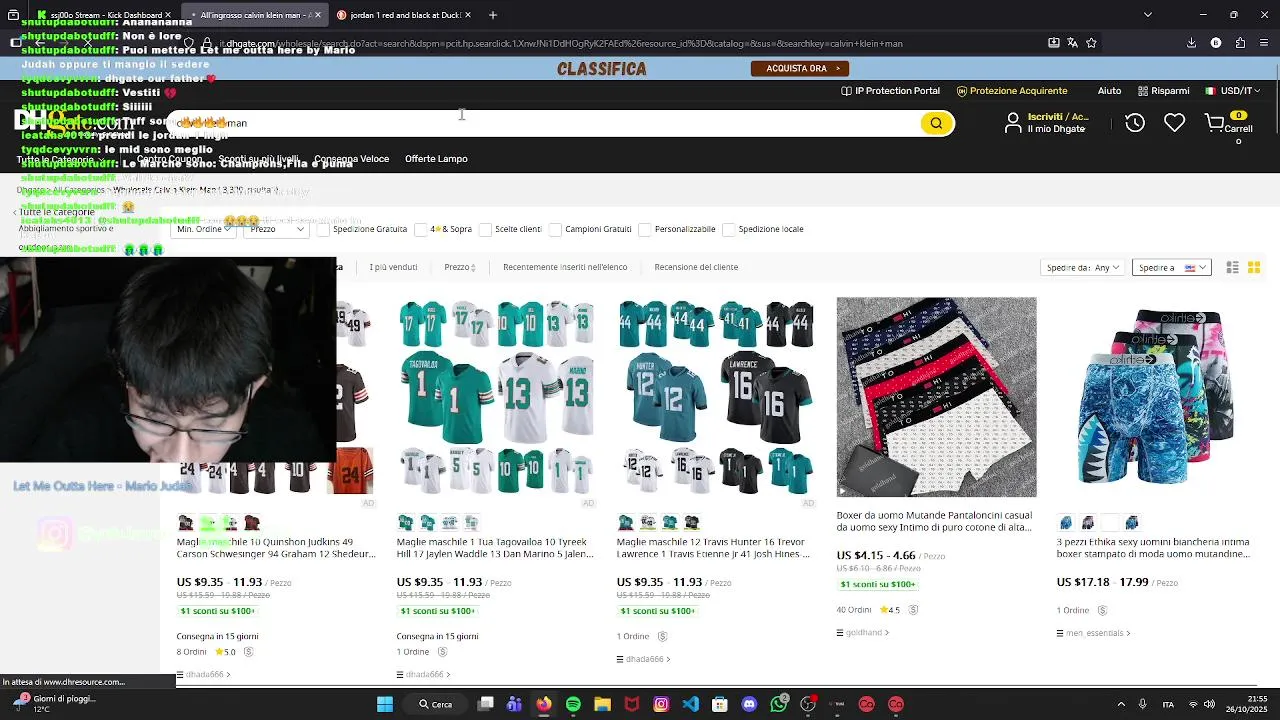This screenshot has width=1280, height=720.
Task: Sort by I più venduti
Action: pyautogui.click(x=393, y=267)
